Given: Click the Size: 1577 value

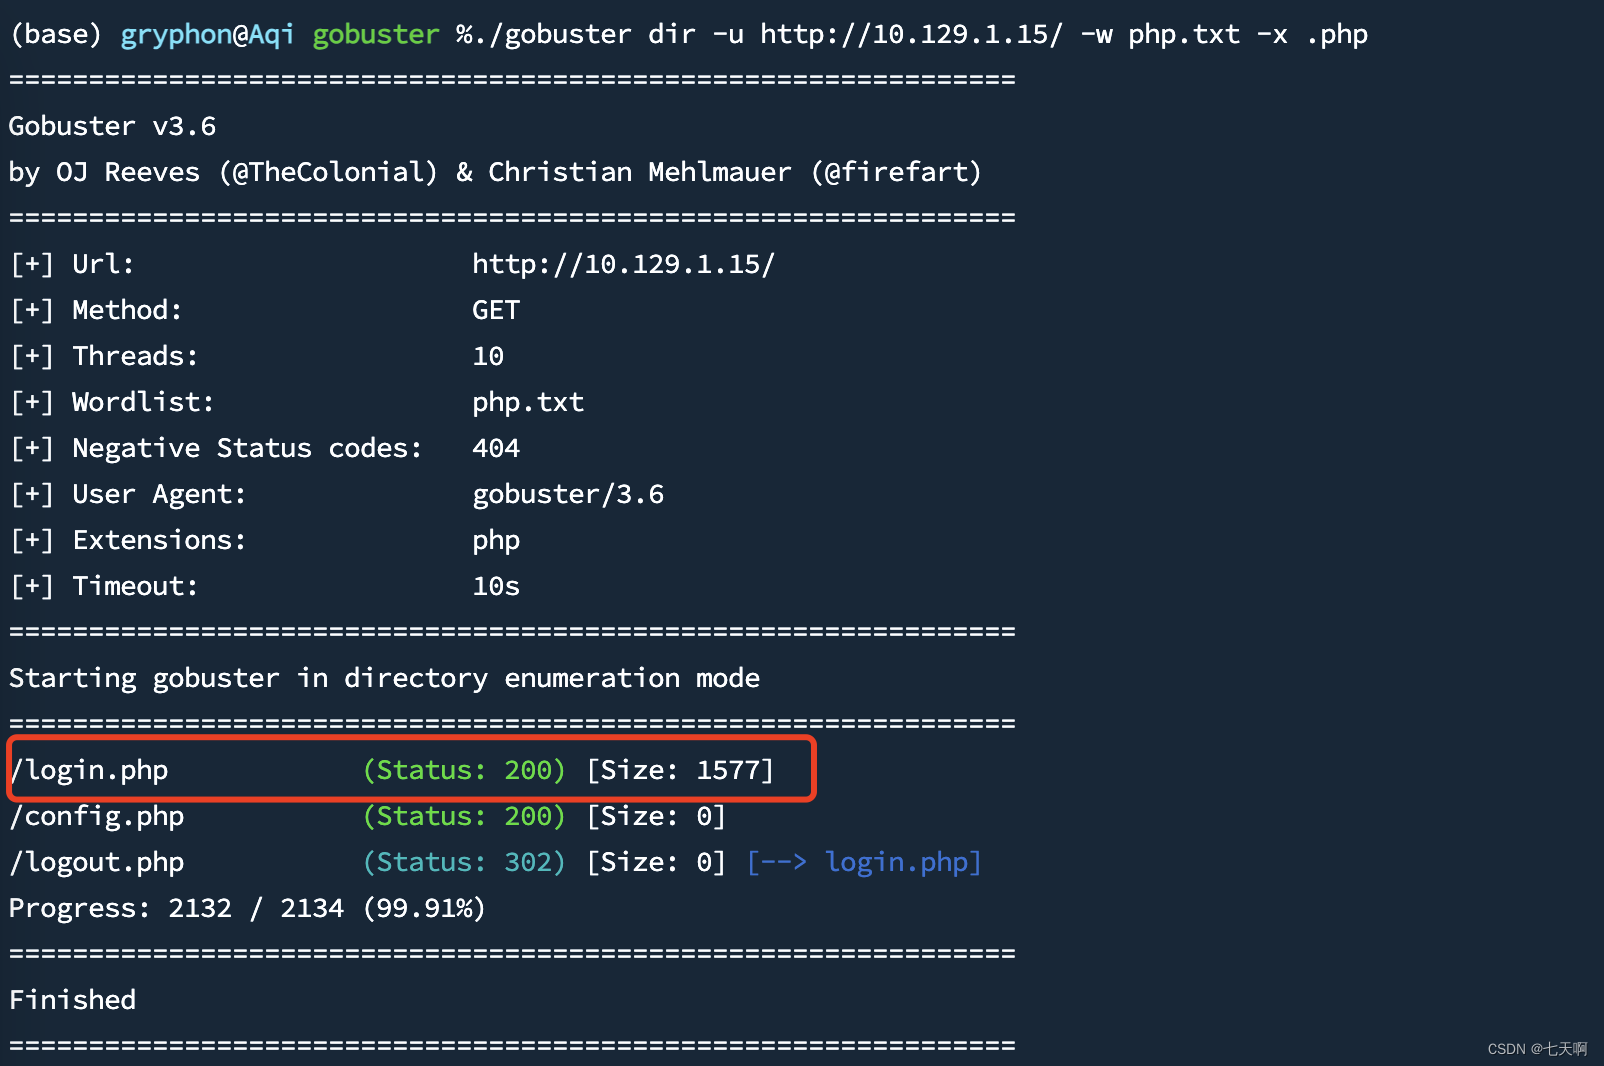Looking at the screenshot, I should tap(680, 770).
